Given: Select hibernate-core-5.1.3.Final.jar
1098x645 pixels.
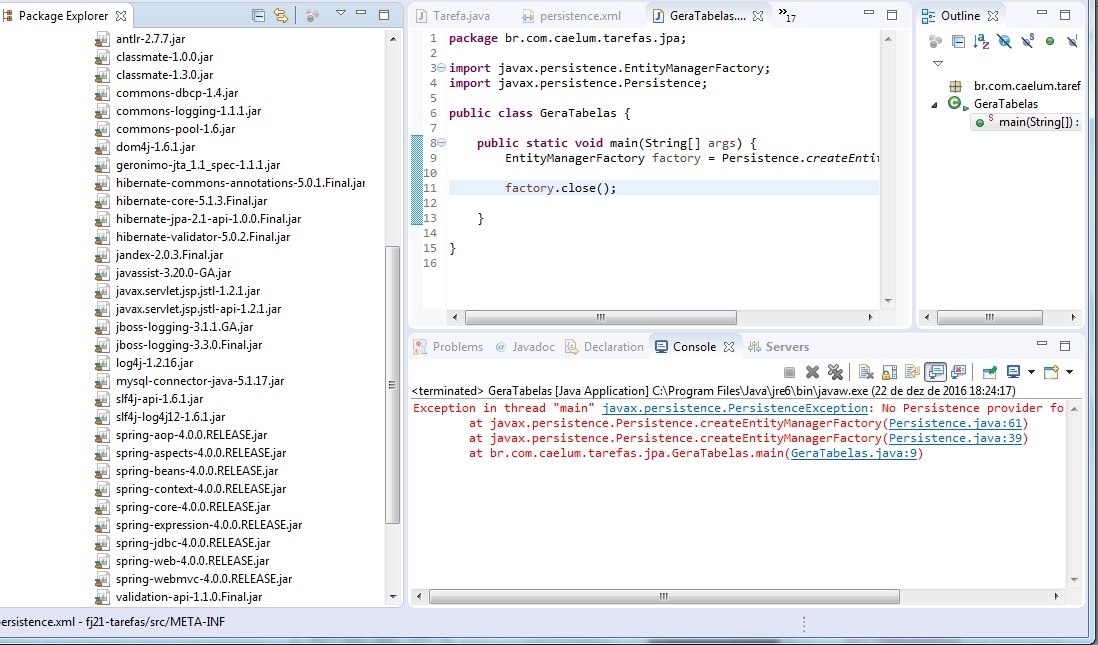Looking at the screenshot, I should click(192, 201).
